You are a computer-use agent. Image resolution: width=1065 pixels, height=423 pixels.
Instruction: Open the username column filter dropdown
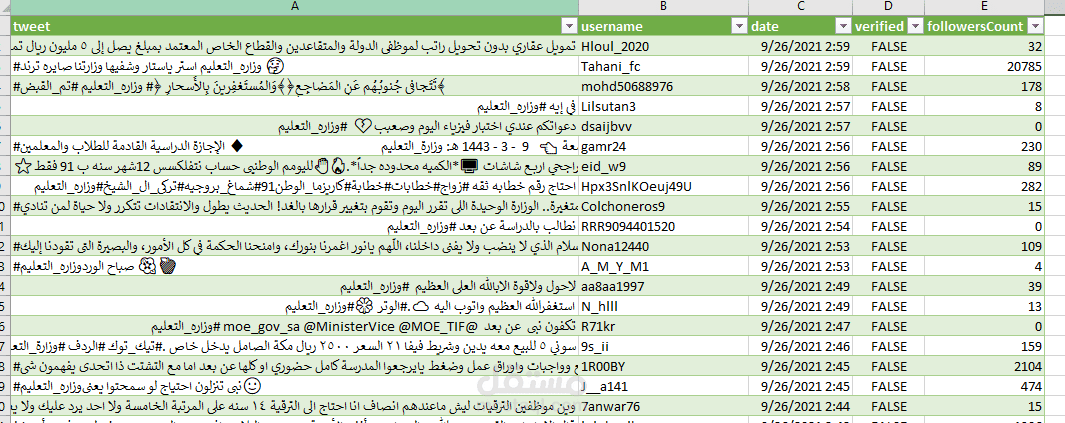pyautogui.click(x=738, y=26)
